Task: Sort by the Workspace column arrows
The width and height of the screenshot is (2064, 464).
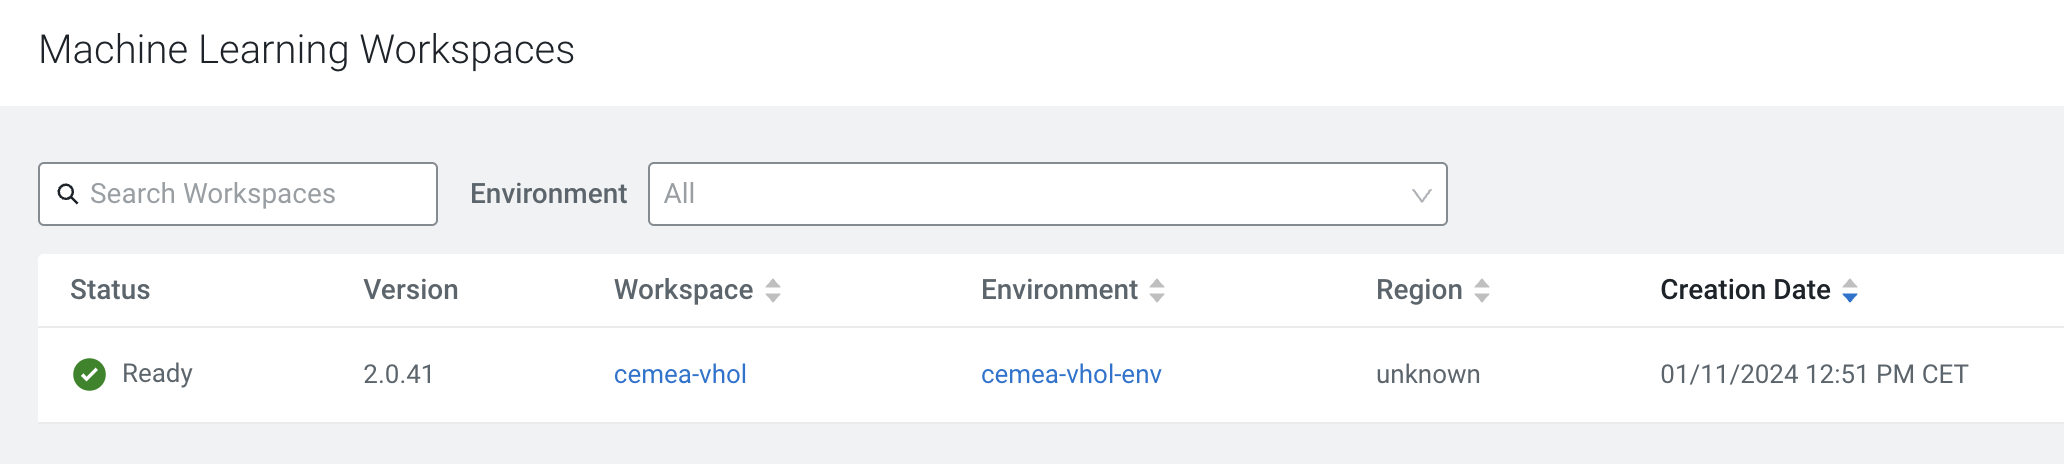Action: click(773, 291)
